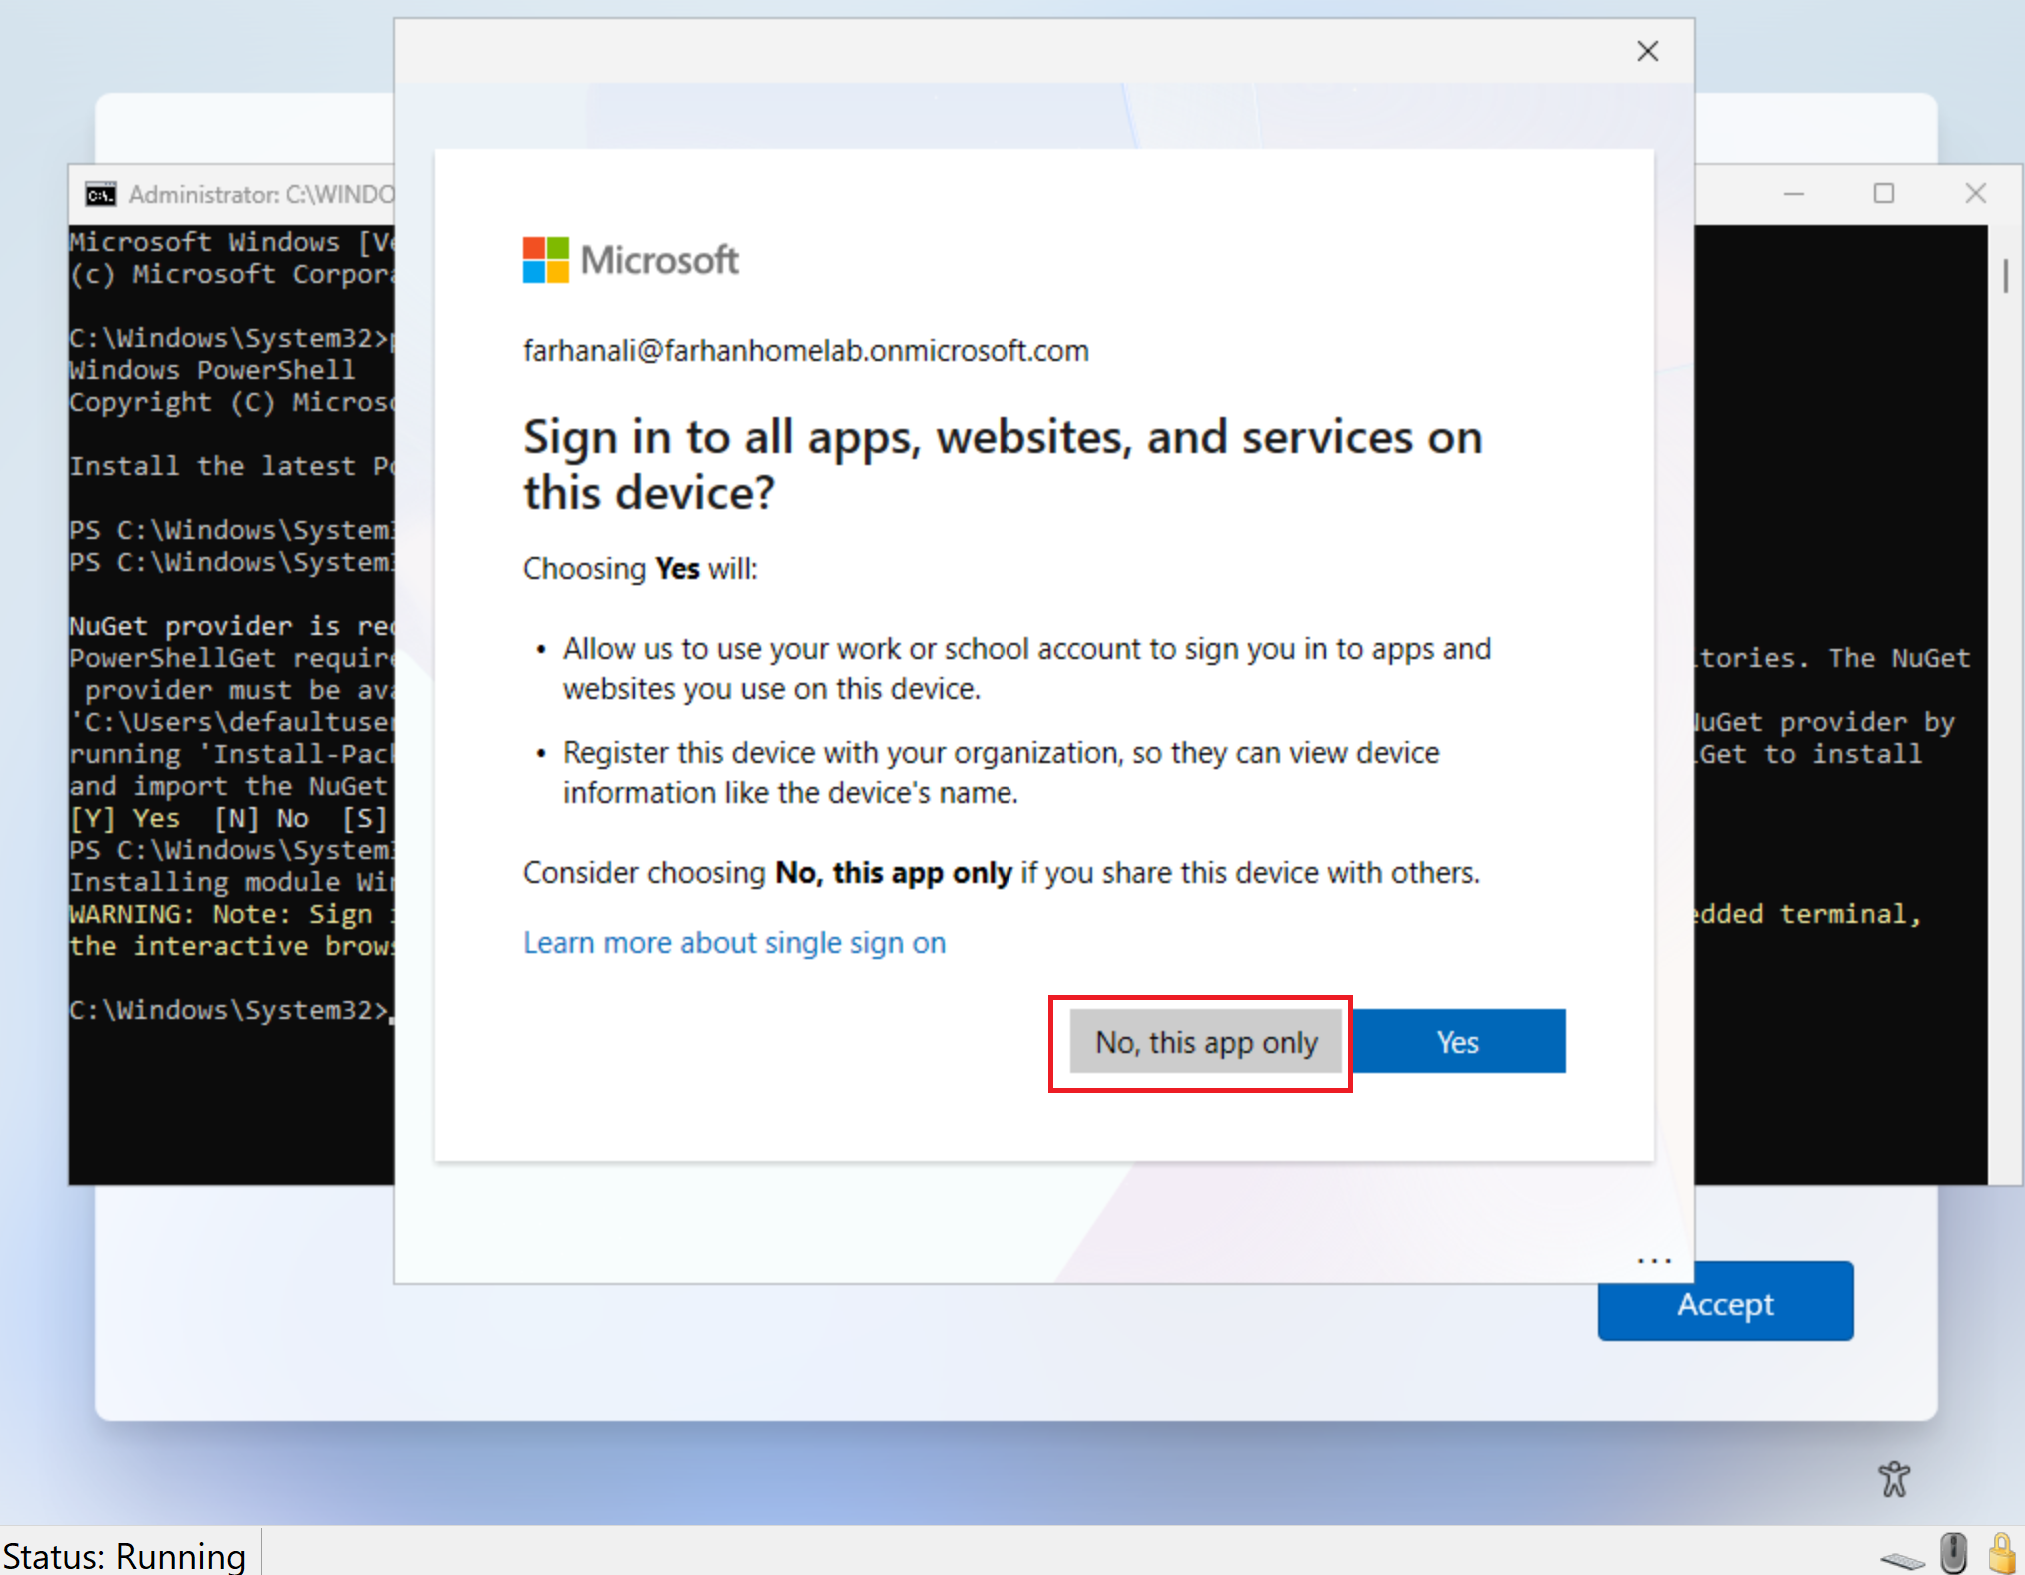The width and height of the screenshot is (2025, 1575).
Task: Click the Administrator Command Prompt title bar
Action: [x=260, y=194]
